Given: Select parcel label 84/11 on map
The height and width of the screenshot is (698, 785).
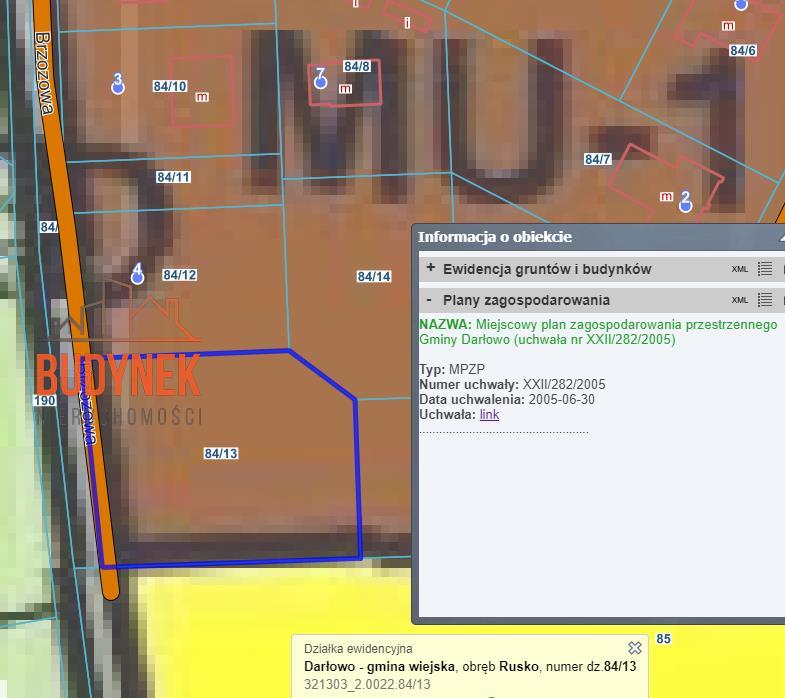Looking at the screenshot, I should tap(173, 177).
